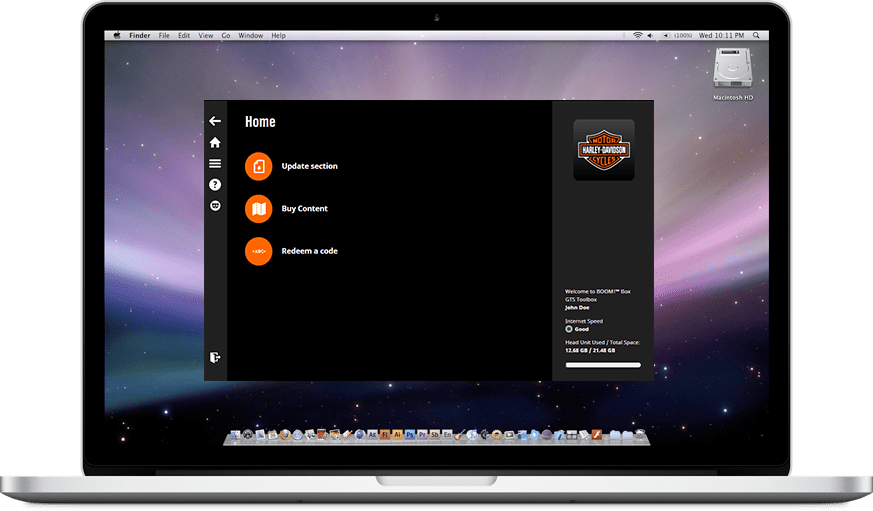Launch After Effects (Ae) from the dock
Image resolution: width=873 pixels, height=511 pixels.
372,434
